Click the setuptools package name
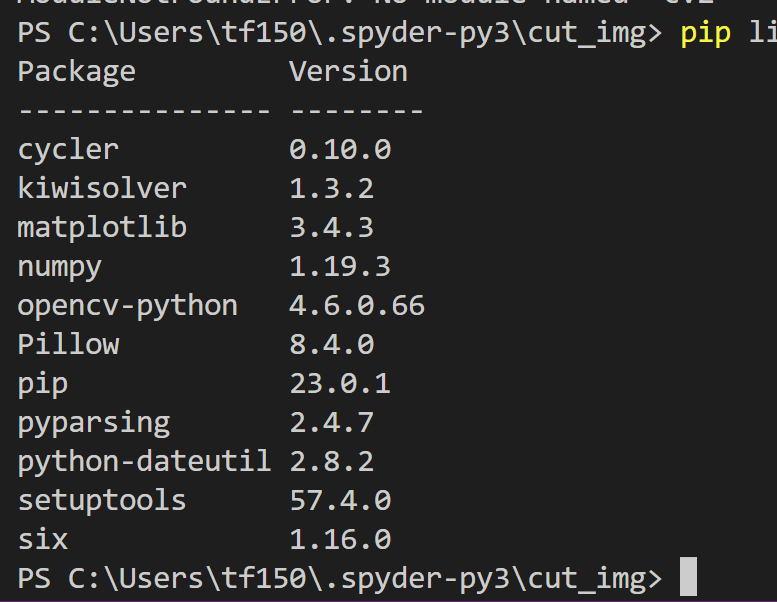Image resolution: width=777 pixels, height=602 pixels. (x=102, y=500)
